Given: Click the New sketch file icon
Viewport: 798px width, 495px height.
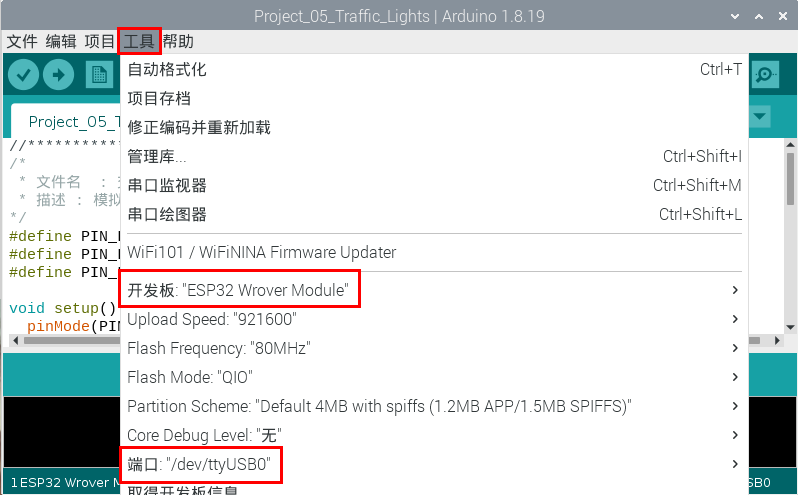Looking at the screenshot, I should [x=98, y=75].
